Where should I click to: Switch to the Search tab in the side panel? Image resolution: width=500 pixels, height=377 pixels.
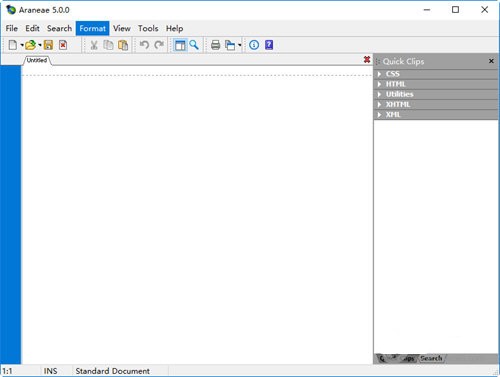click(x=431, y=358)
